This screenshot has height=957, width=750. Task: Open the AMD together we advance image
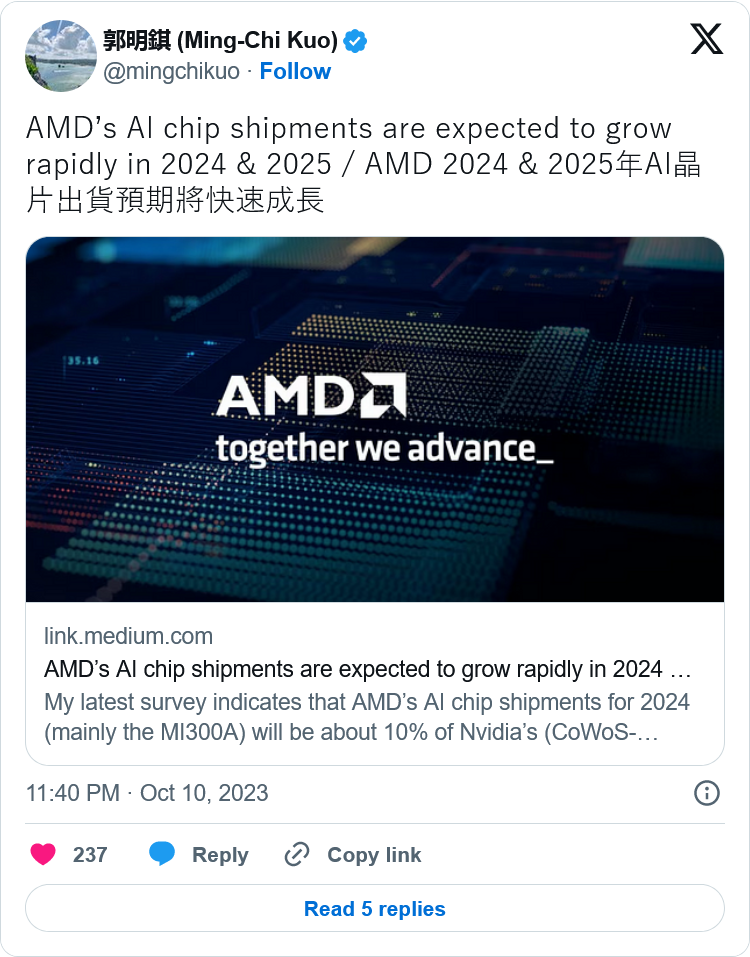pyautogui.click(x=375, y=419)
